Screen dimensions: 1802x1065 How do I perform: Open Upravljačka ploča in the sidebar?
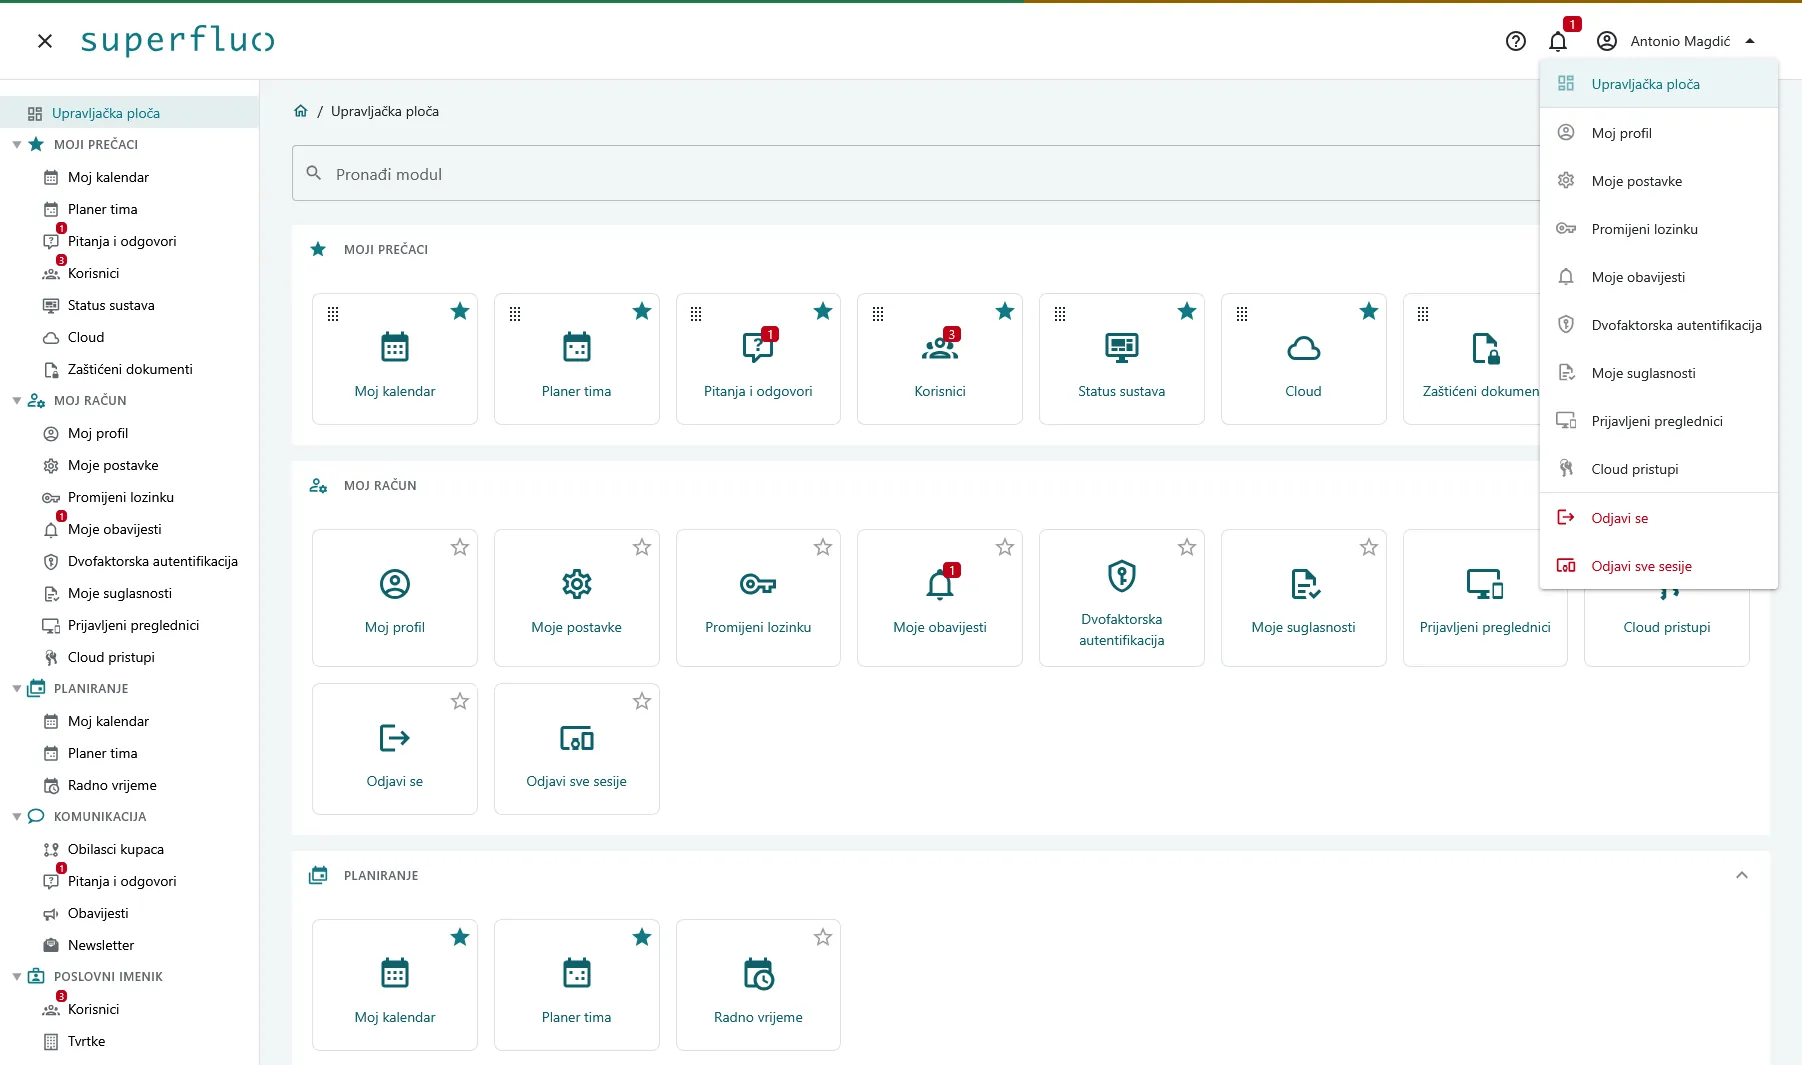(129, 113)
